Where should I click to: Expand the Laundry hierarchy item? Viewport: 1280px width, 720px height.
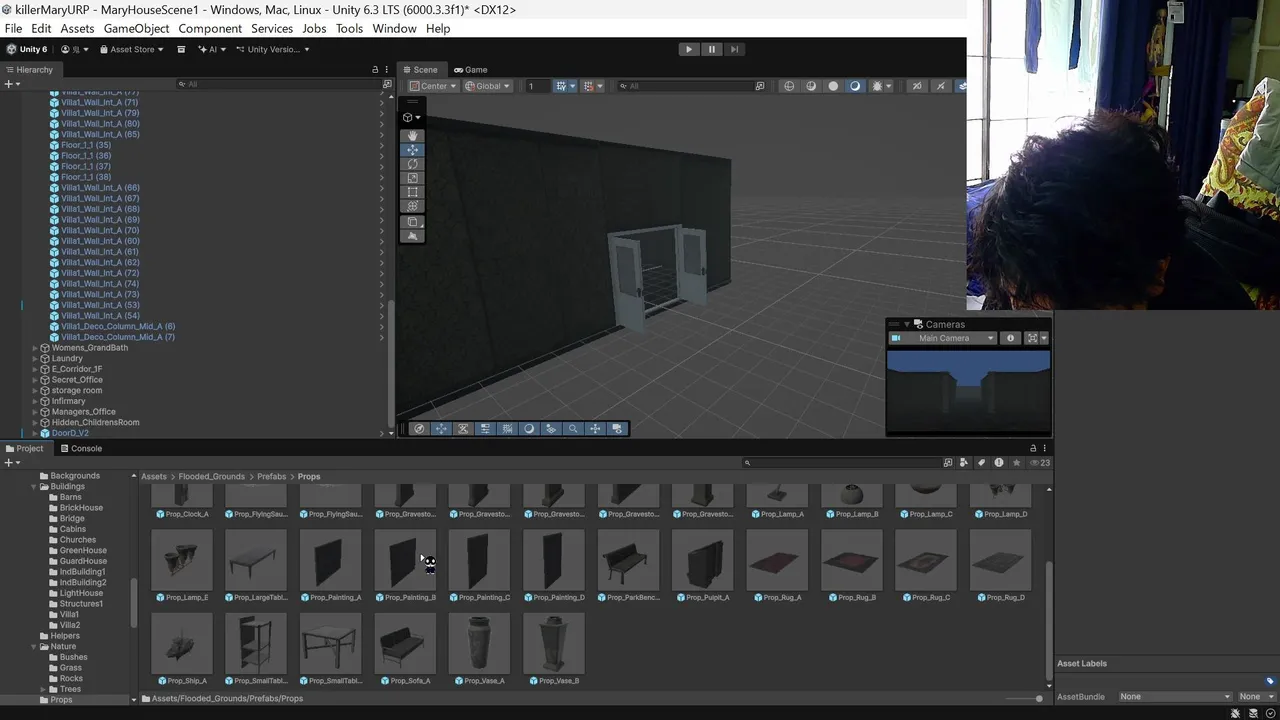tap(35, 358)
